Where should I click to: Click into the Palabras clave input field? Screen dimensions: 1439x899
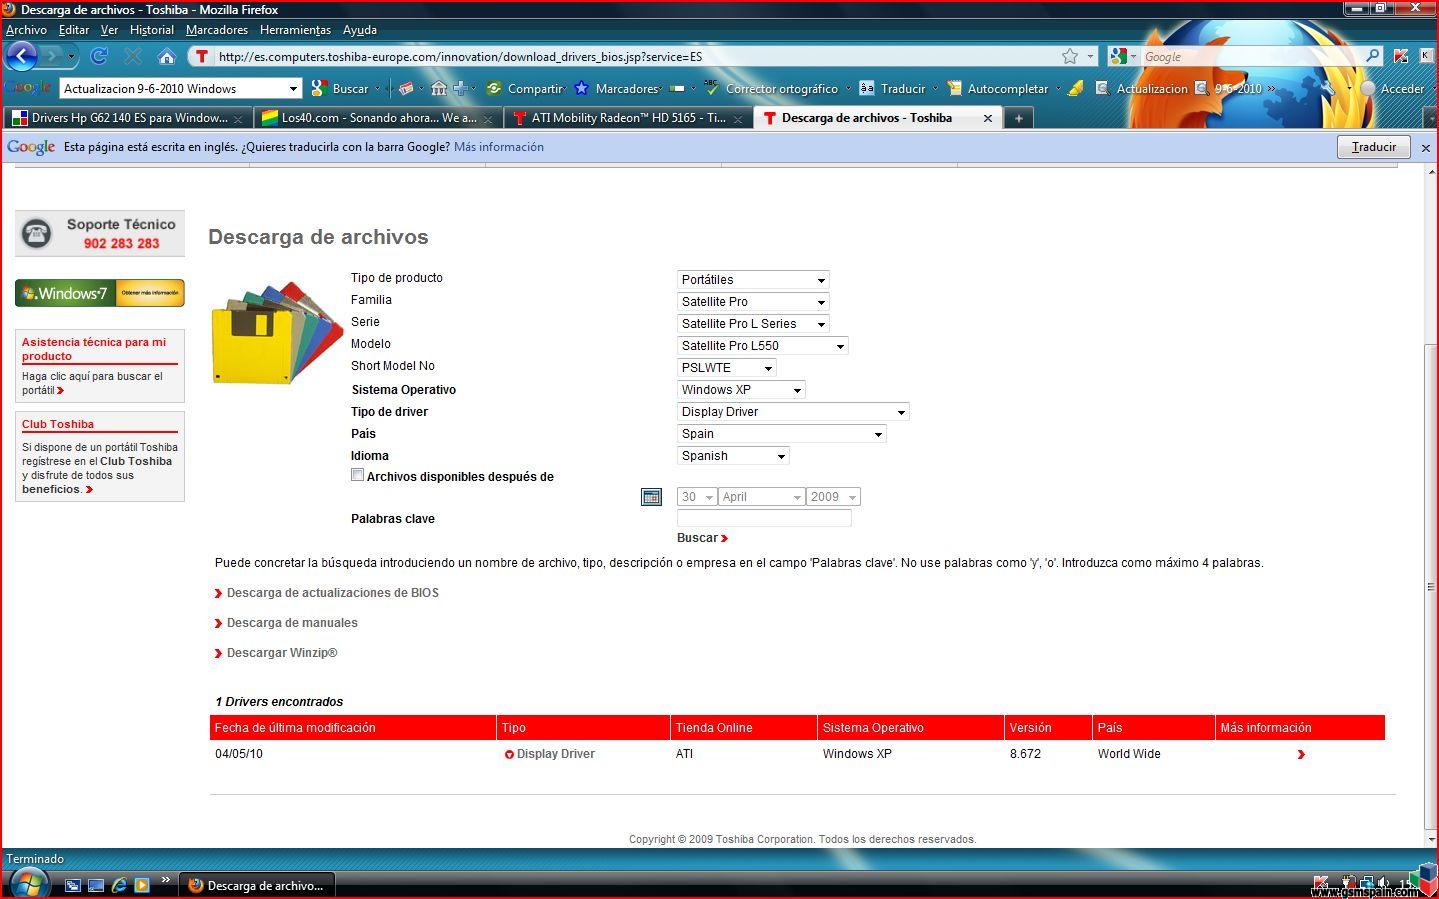(764, 518)
